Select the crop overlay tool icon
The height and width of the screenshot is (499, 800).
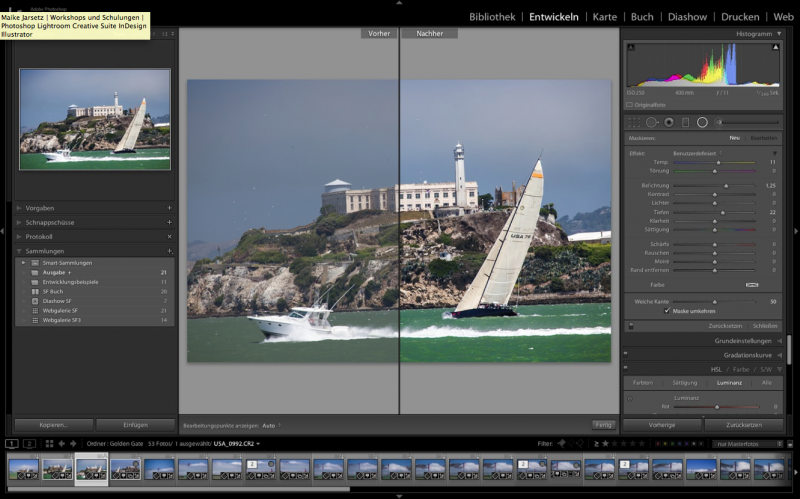(x=633, y=122)
